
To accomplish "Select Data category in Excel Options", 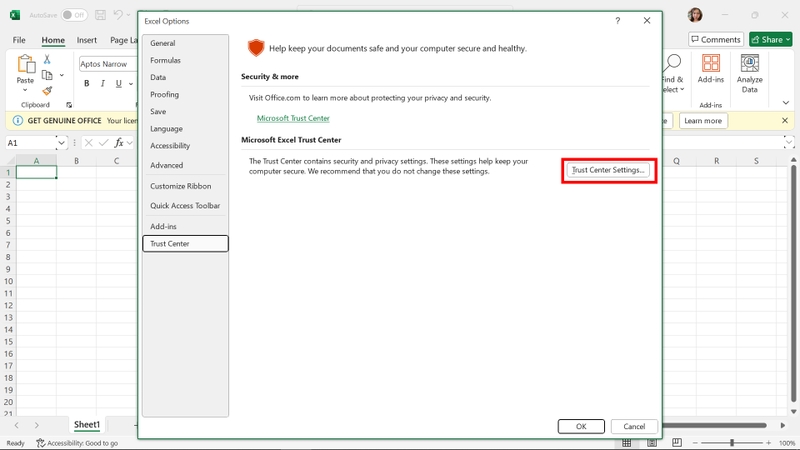I will (185, 78).
